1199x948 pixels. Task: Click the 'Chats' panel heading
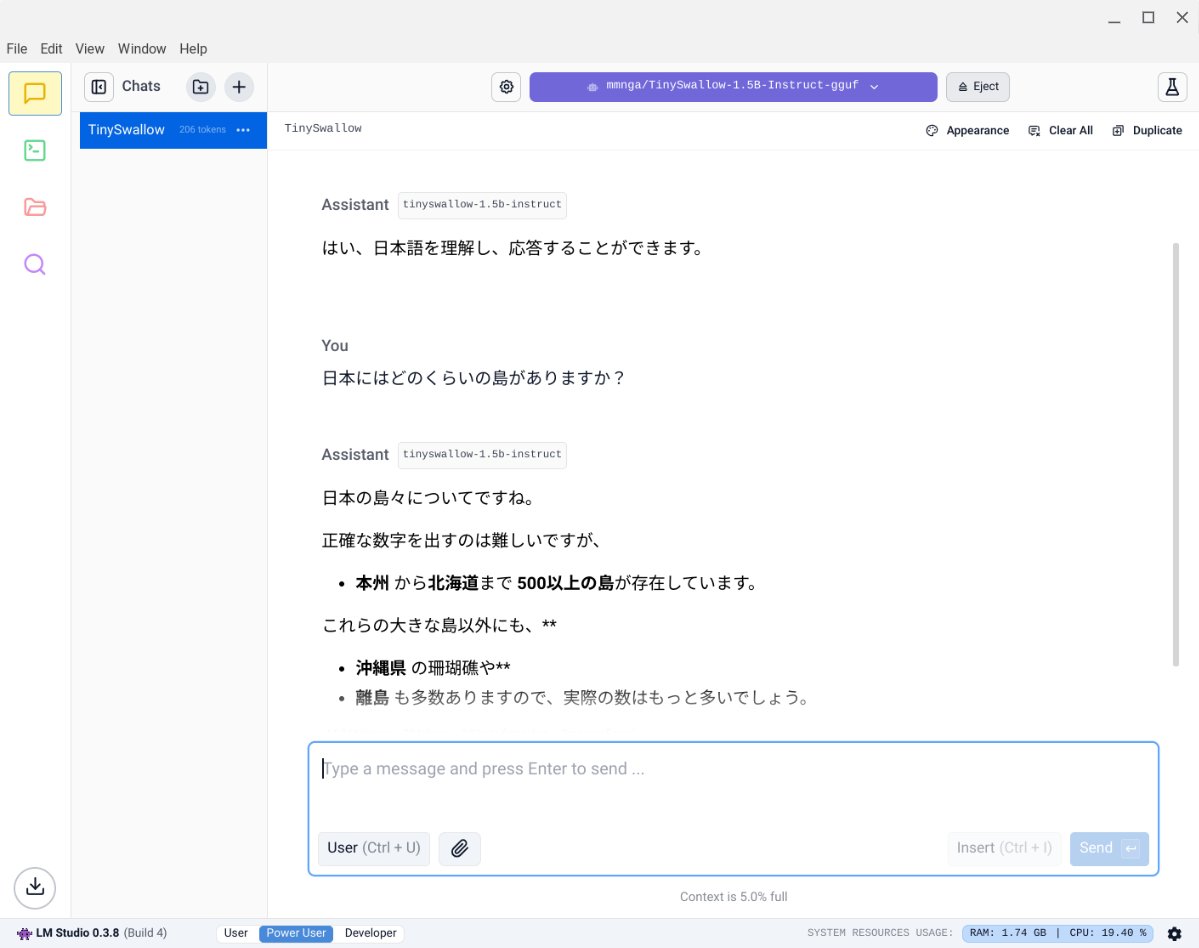tap(141, 86)
